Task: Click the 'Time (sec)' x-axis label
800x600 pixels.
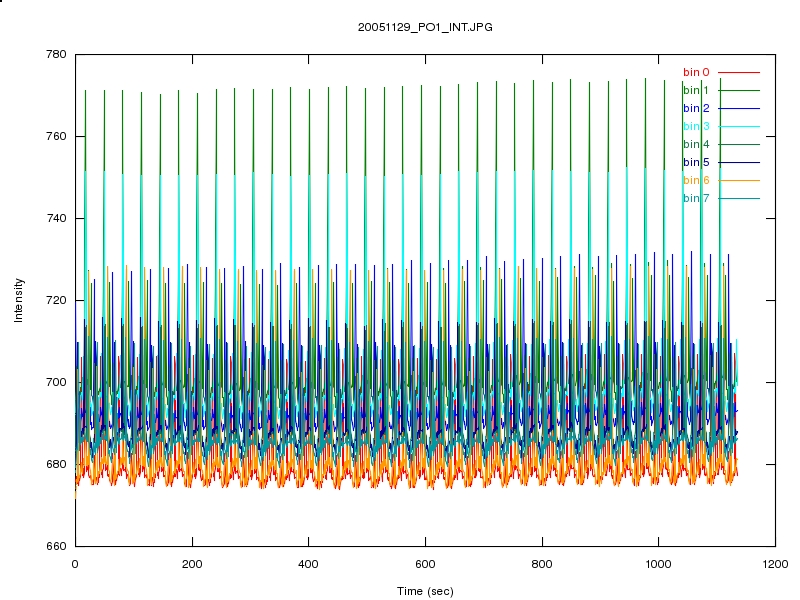Action: [x=425, y=591]
